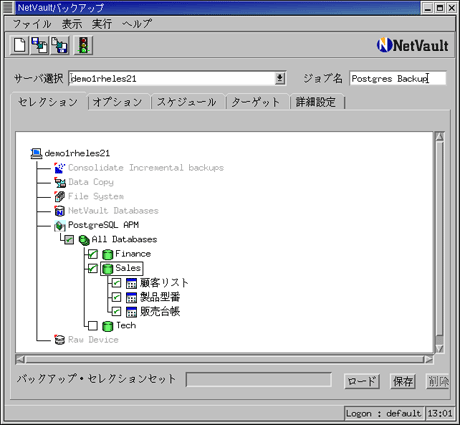Switch to the 詳細設定 tab

[316, 102]
